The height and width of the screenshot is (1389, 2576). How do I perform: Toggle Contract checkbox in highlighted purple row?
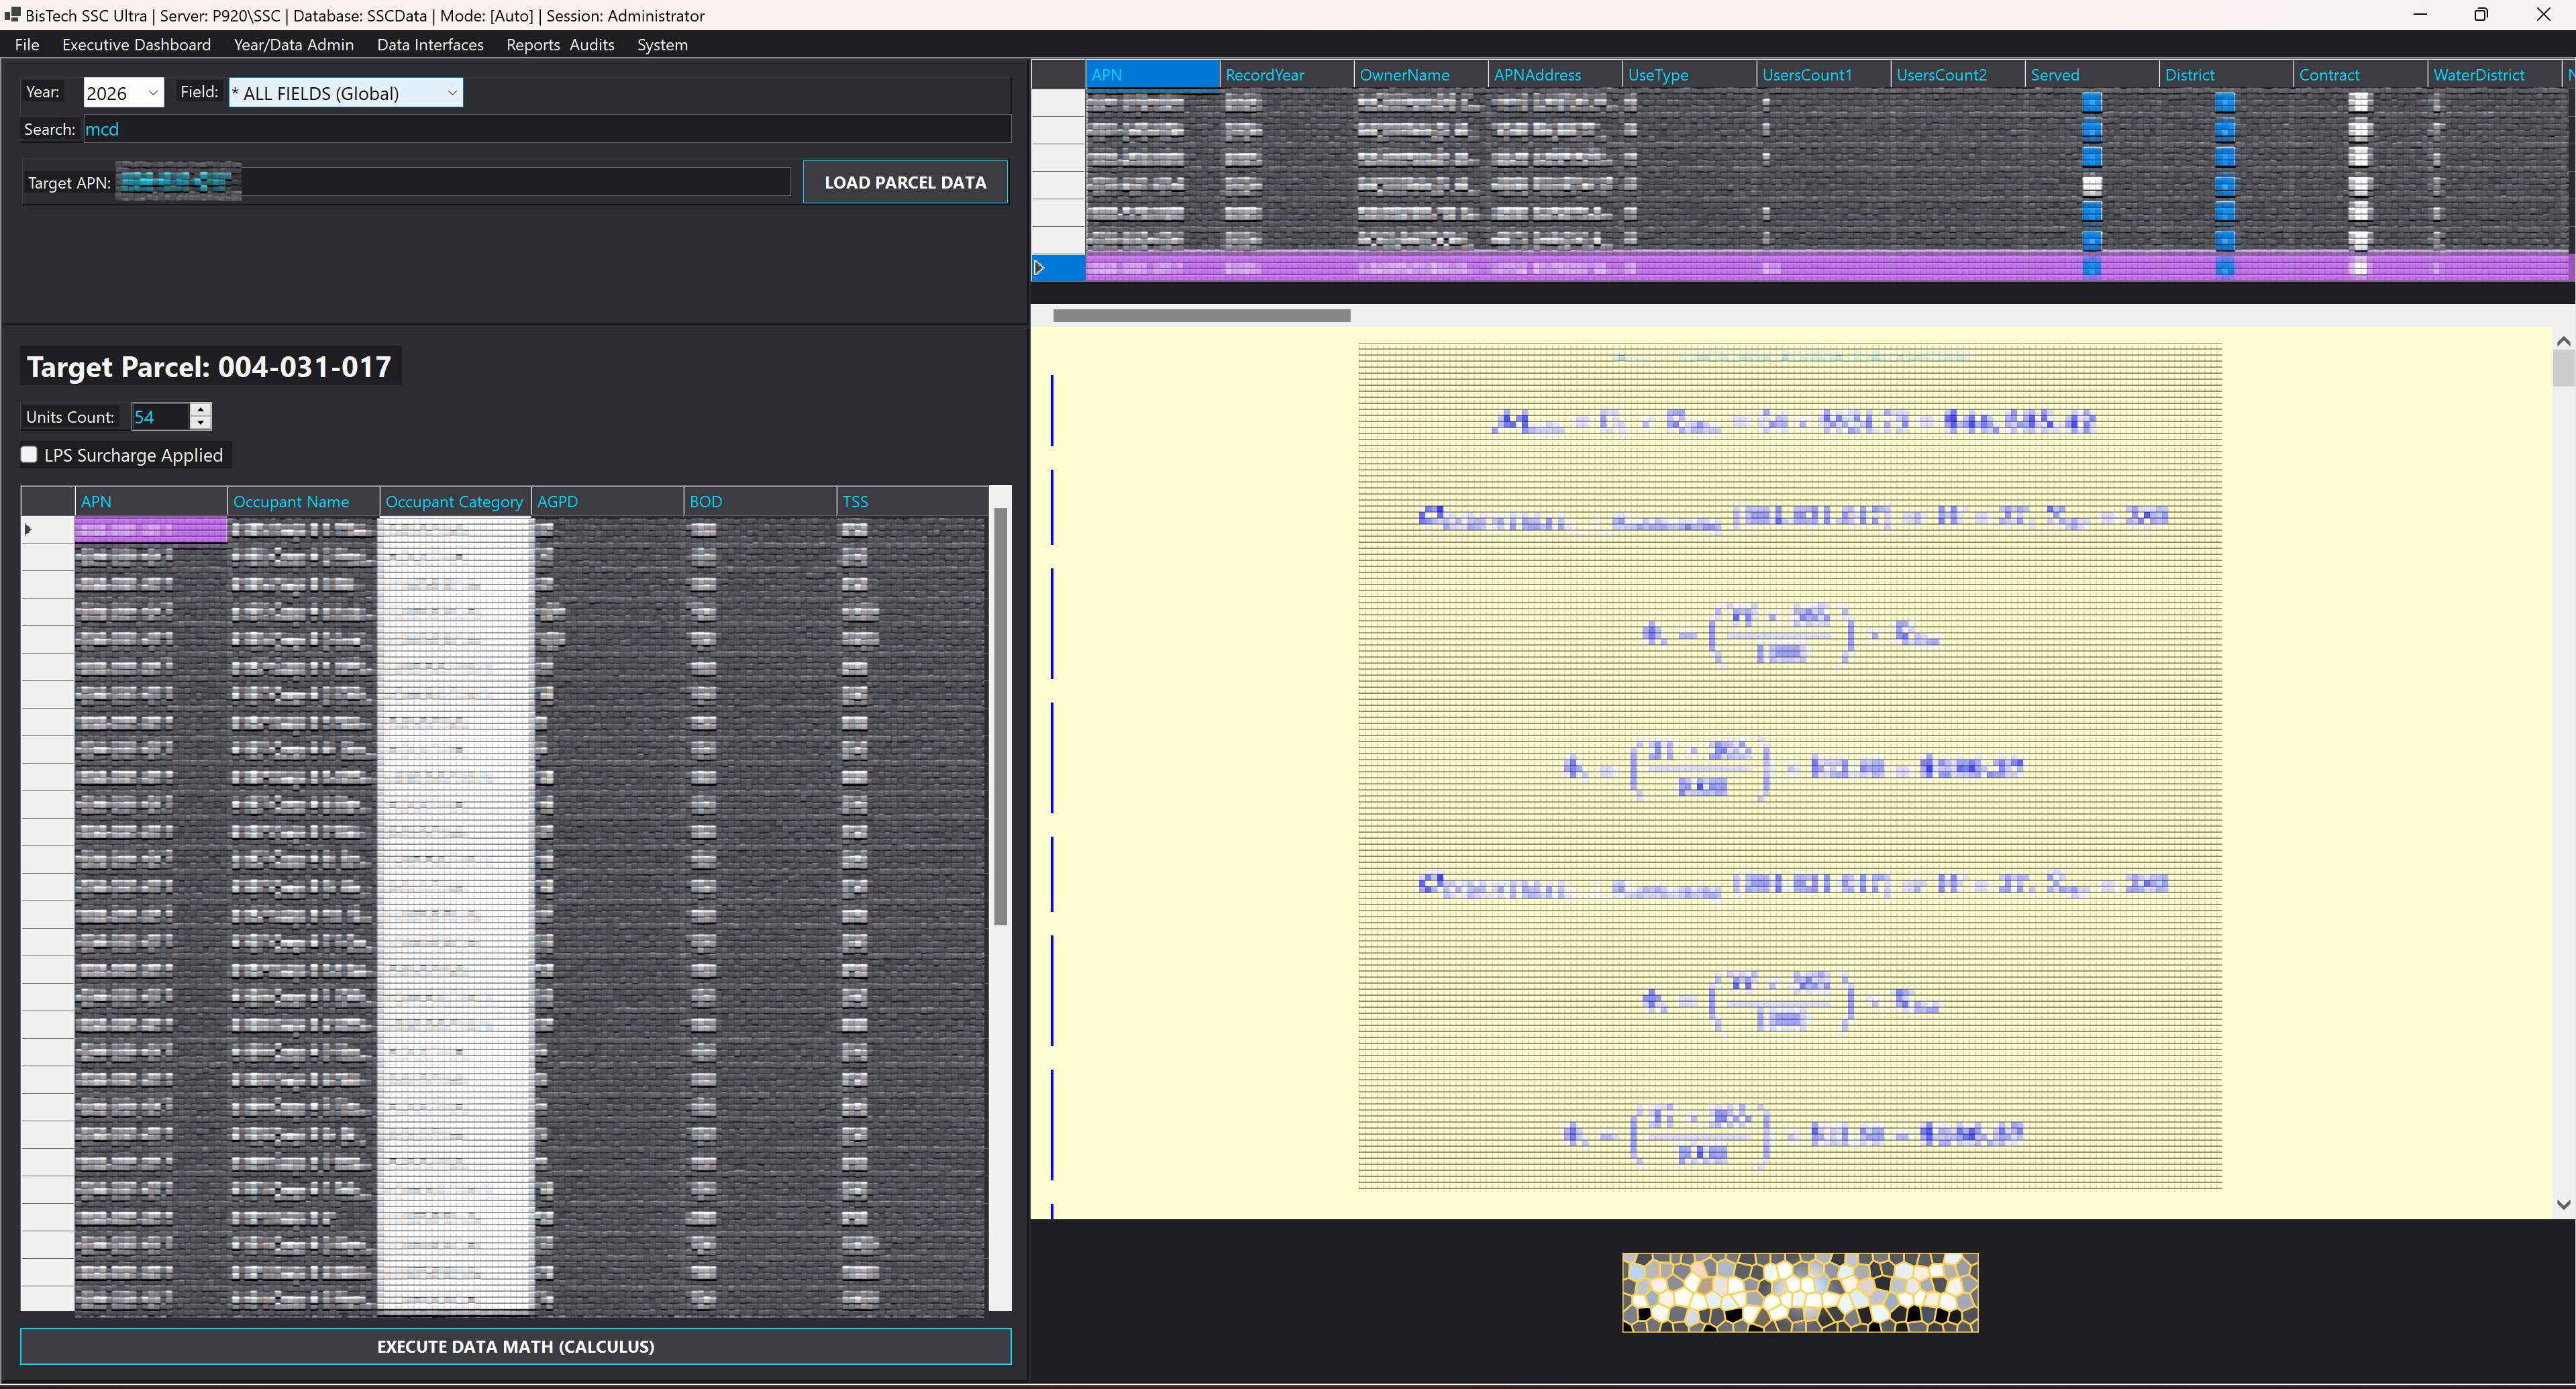click(x=2359, y=267)
